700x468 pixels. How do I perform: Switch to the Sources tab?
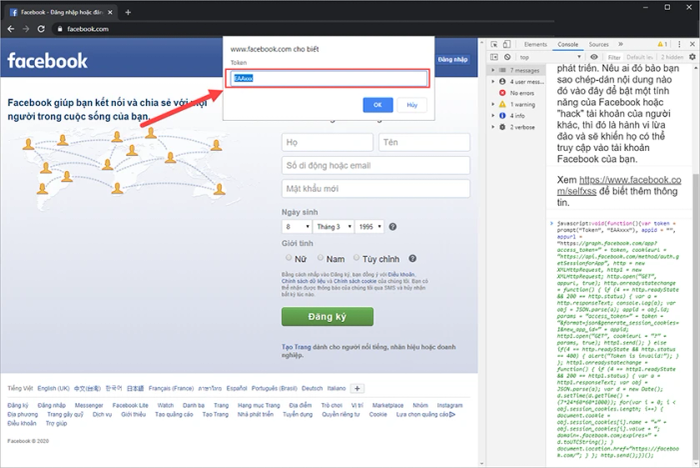click(599, 44)
